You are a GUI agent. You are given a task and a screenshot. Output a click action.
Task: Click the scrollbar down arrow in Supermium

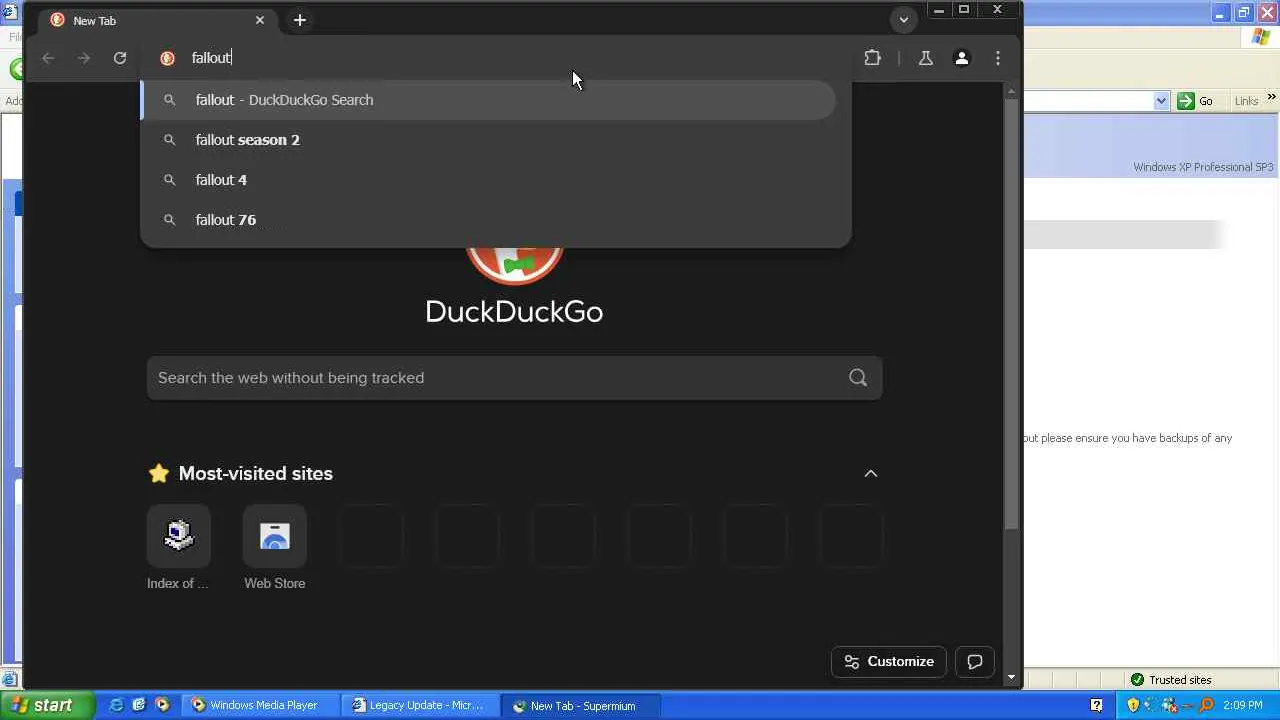pyautogui.click(x=1011, y=677)
